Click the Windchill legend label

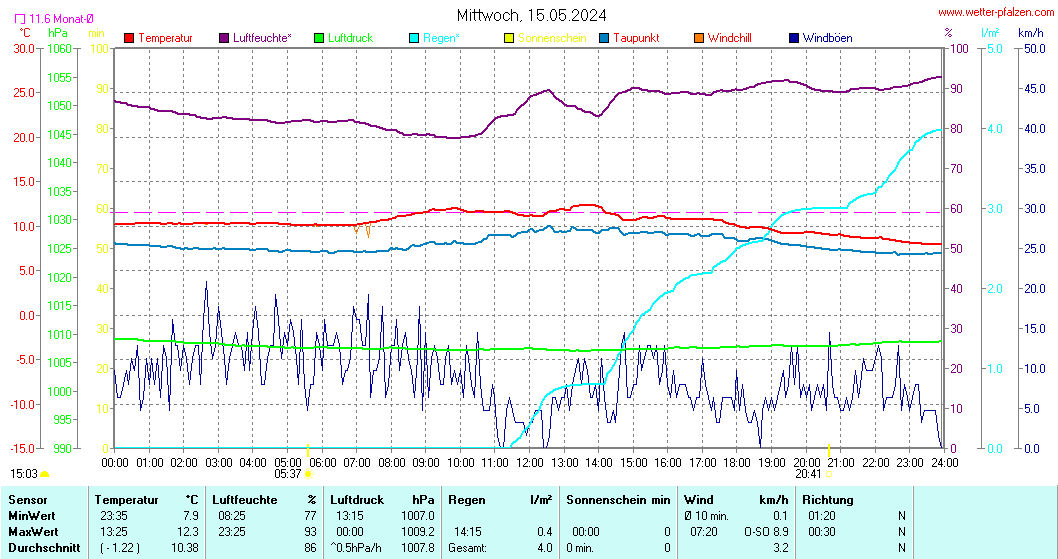point(729,38)
